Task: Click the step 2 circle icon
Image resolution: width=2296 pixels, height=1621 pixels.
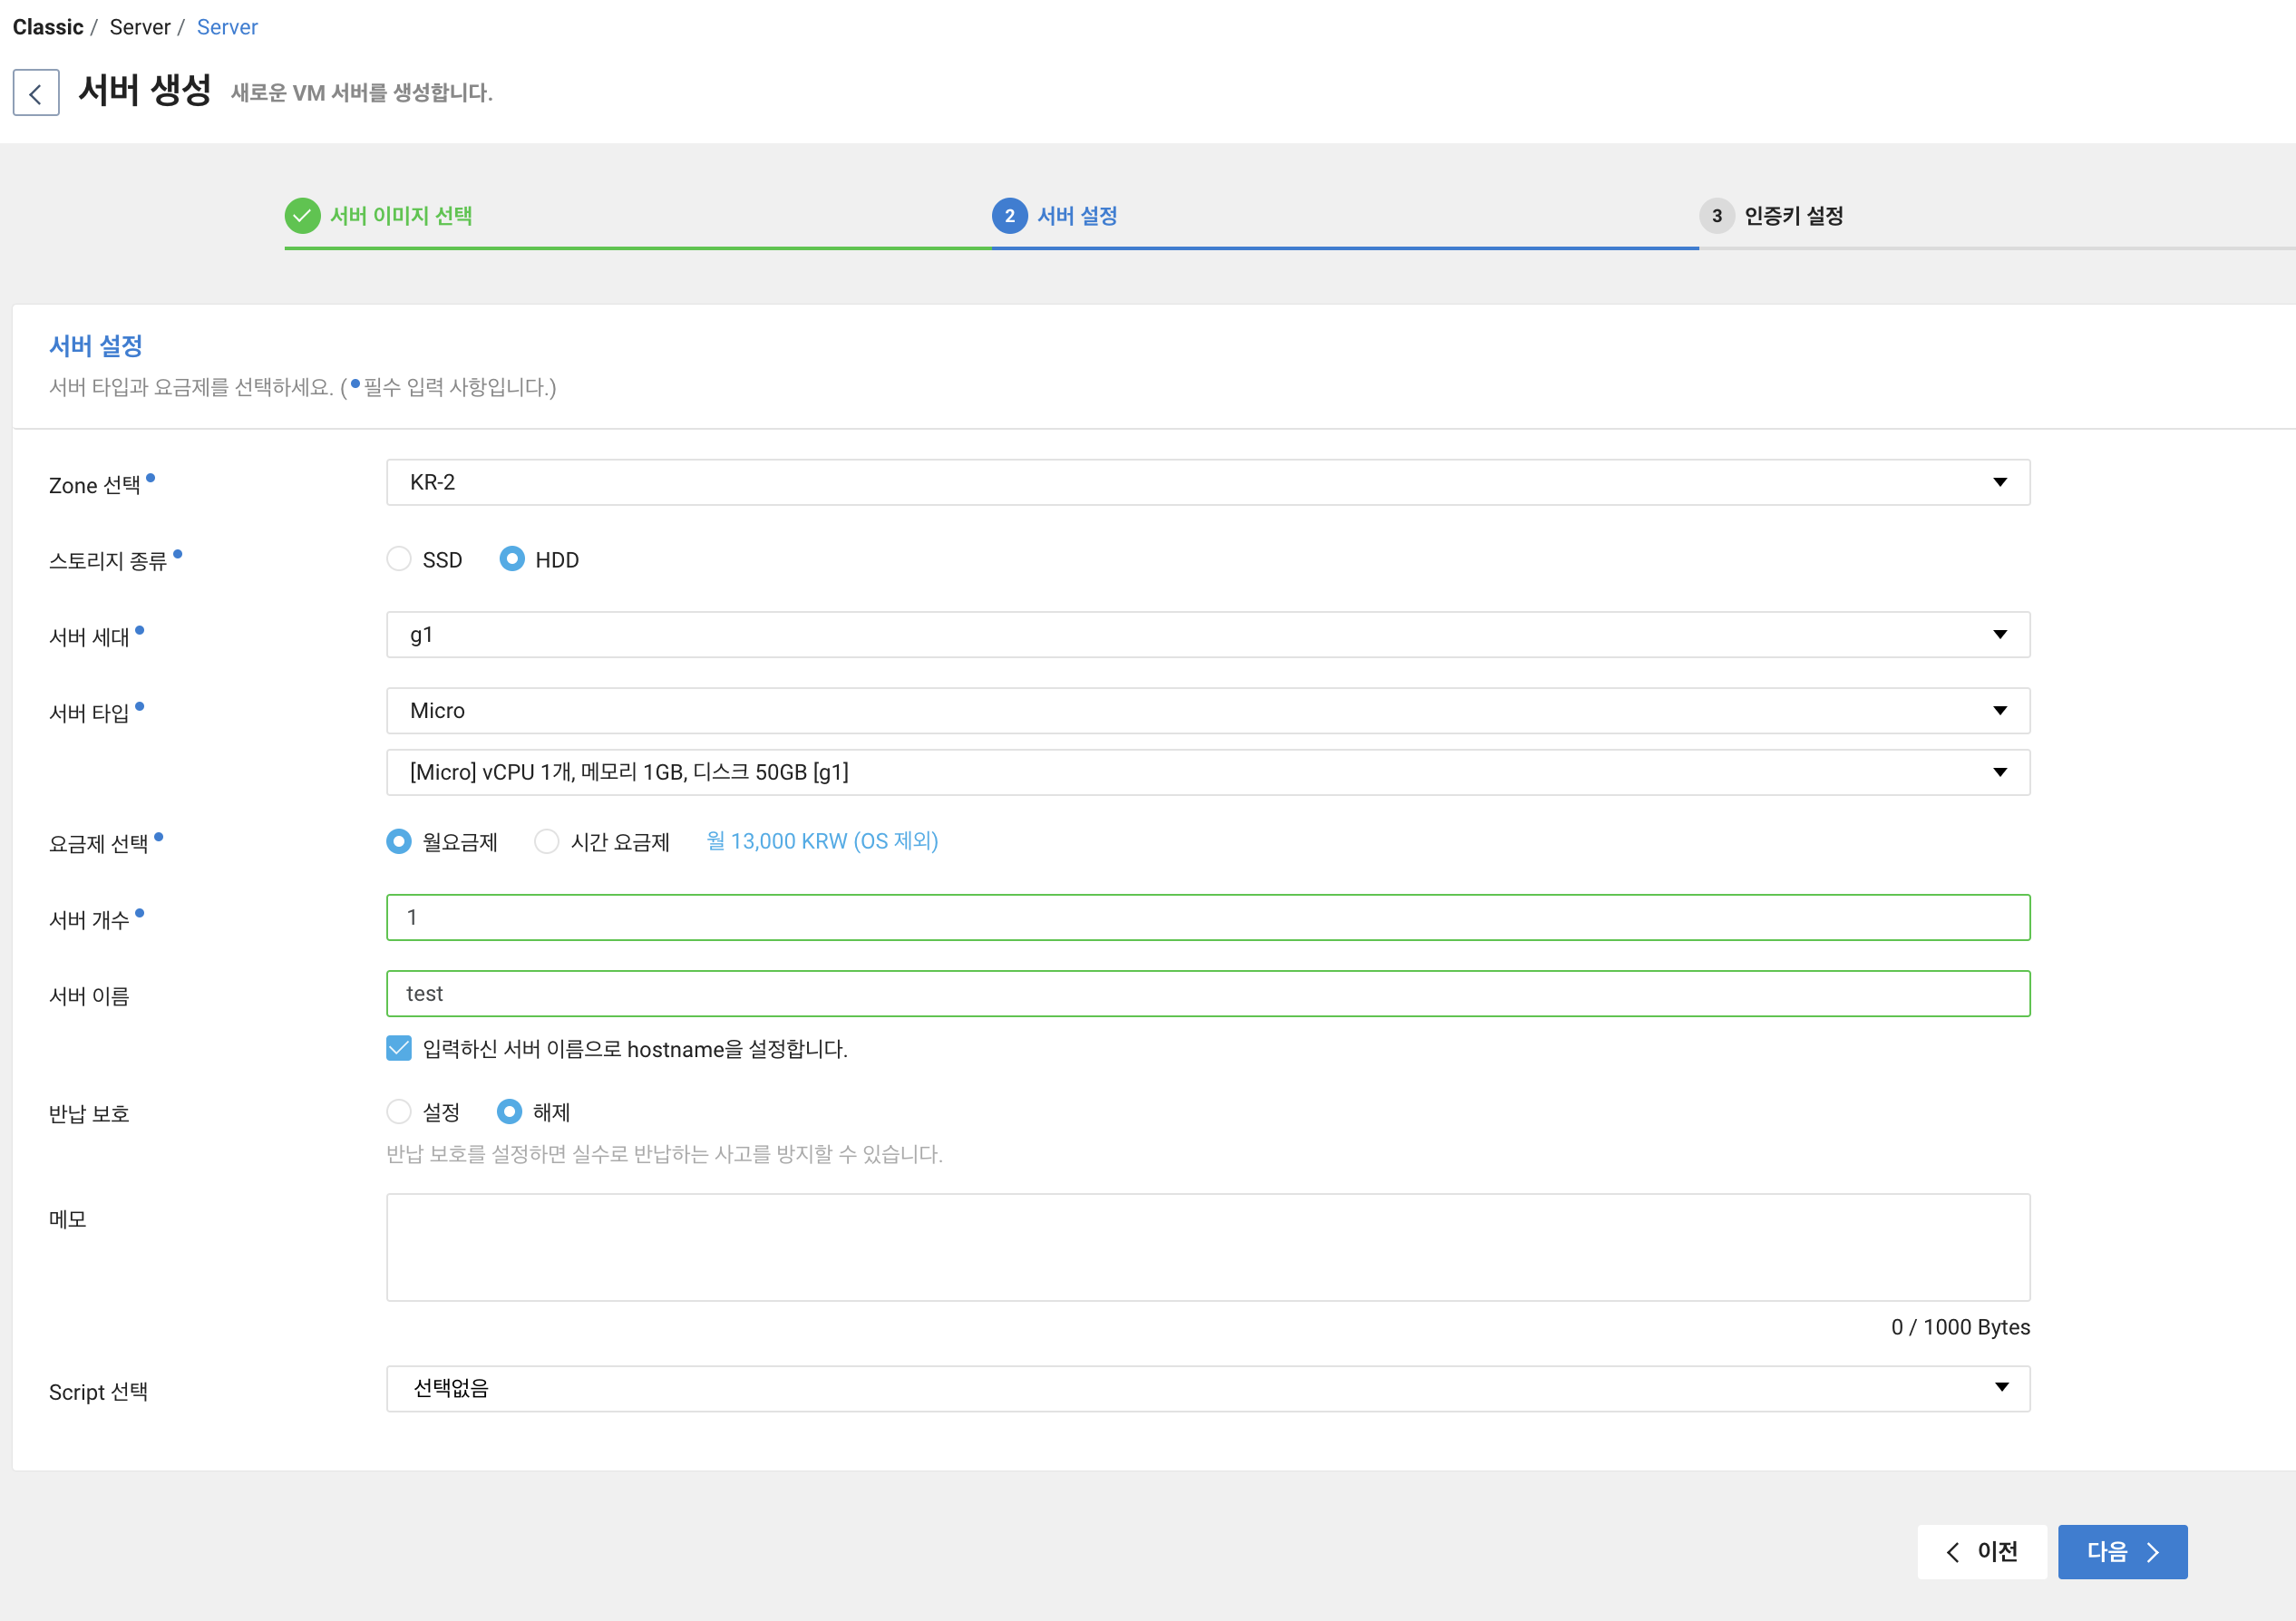Action: click(x=1009, y=216)
